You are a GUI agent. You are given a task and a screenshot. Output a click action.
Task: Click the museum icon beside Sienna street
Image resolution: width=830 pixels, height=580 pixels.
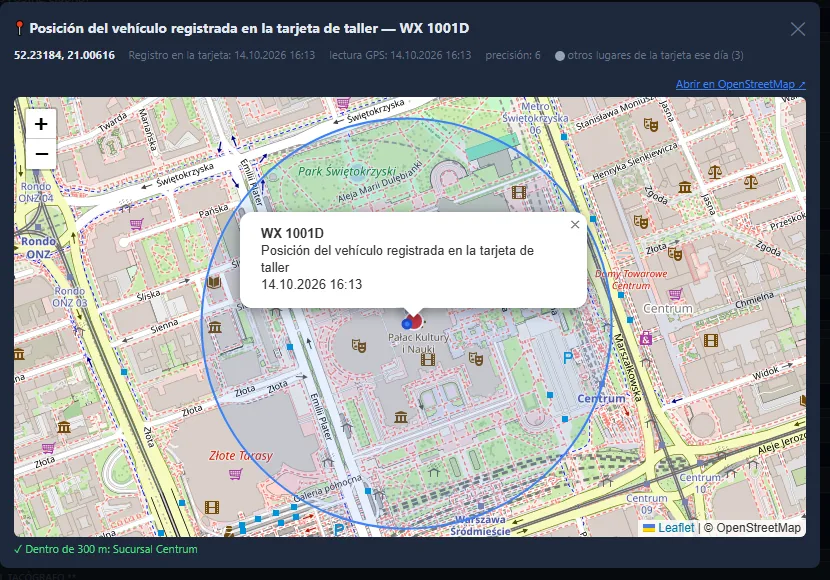(x=215, y=327)
